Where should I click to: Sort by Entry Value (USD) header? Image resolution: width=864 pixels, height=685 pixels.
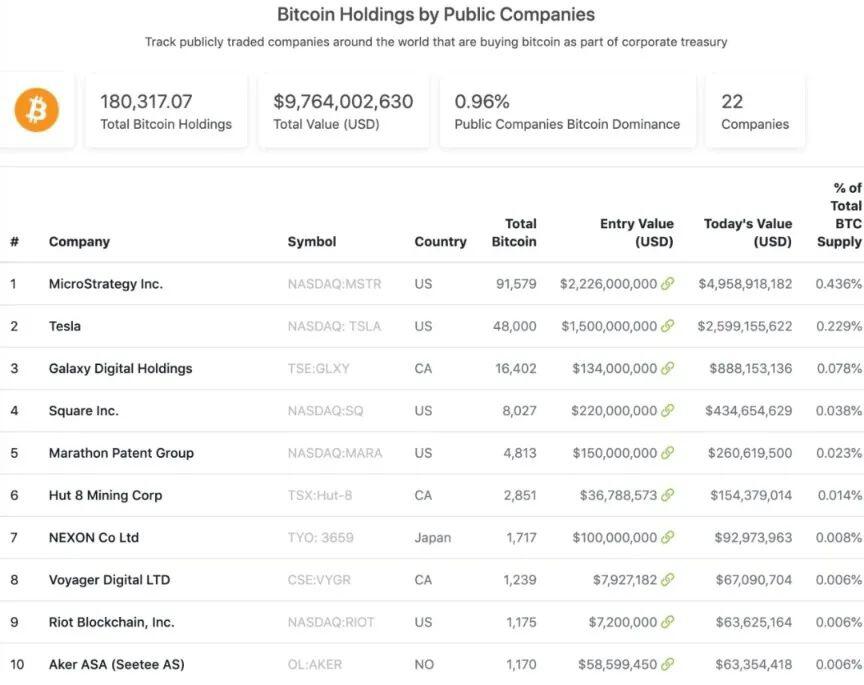pos(636,233)
